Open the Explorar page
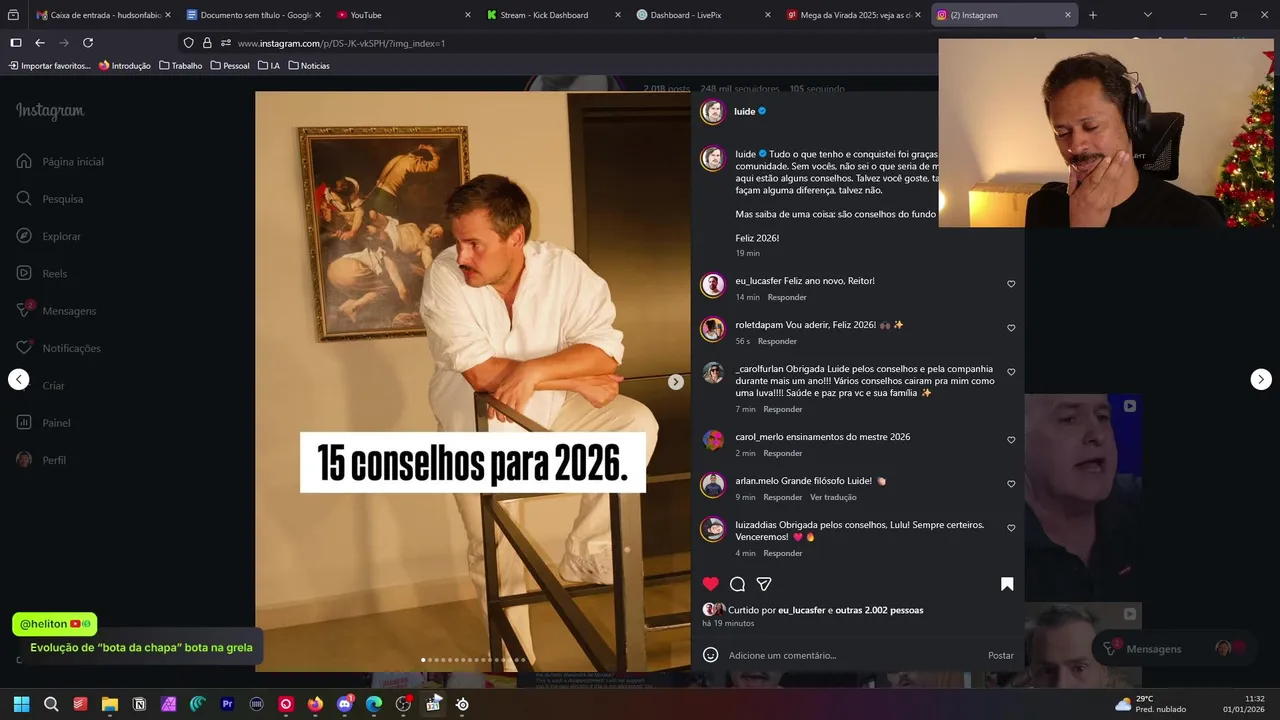The height and width of the screenshot is (720, 1280). [49, 236]
